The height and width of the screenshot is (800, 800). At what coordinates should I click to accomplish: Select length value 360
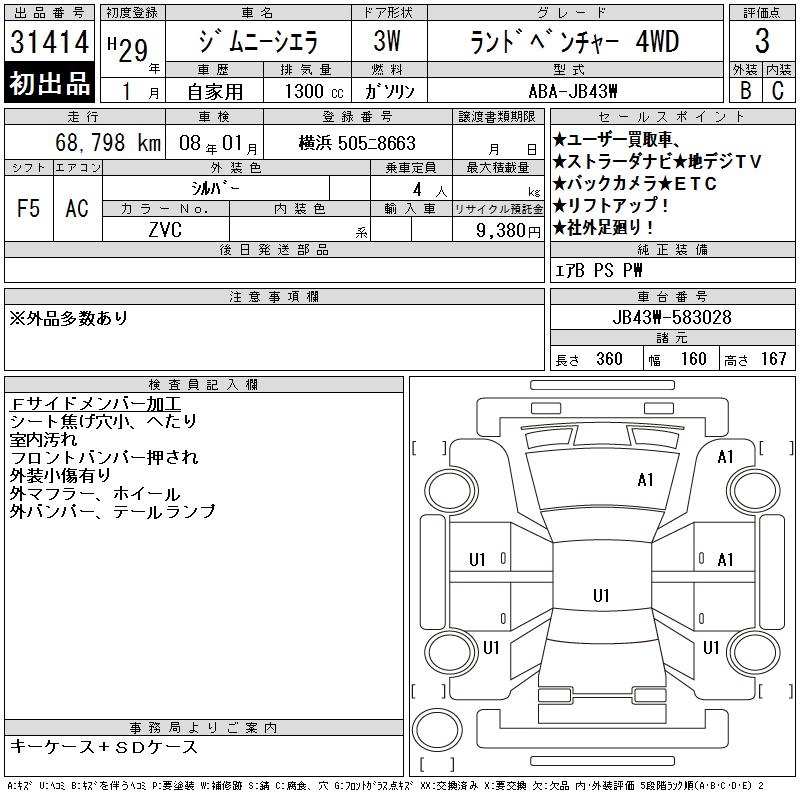(x=609, y=359)
